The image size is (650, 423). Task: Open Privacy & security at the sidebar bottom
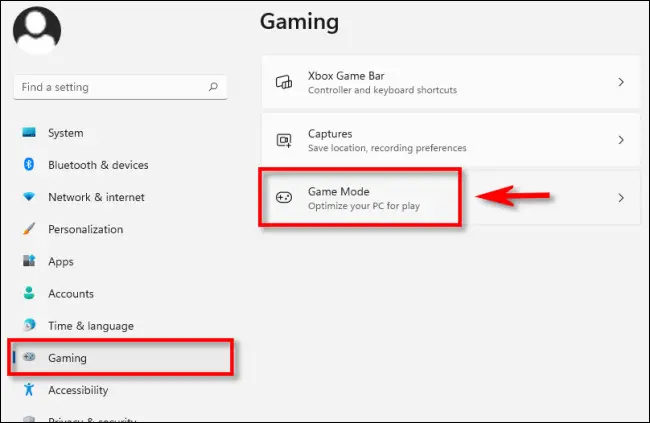coord(90,418)
